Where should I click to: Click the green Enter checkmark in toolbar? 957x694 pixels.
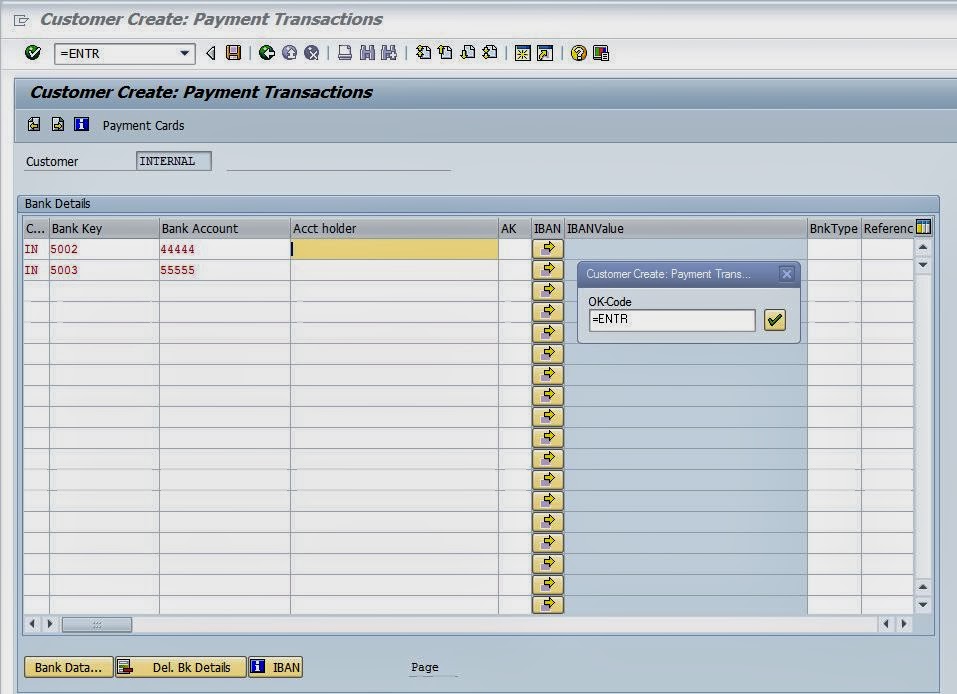coord(33,53)
